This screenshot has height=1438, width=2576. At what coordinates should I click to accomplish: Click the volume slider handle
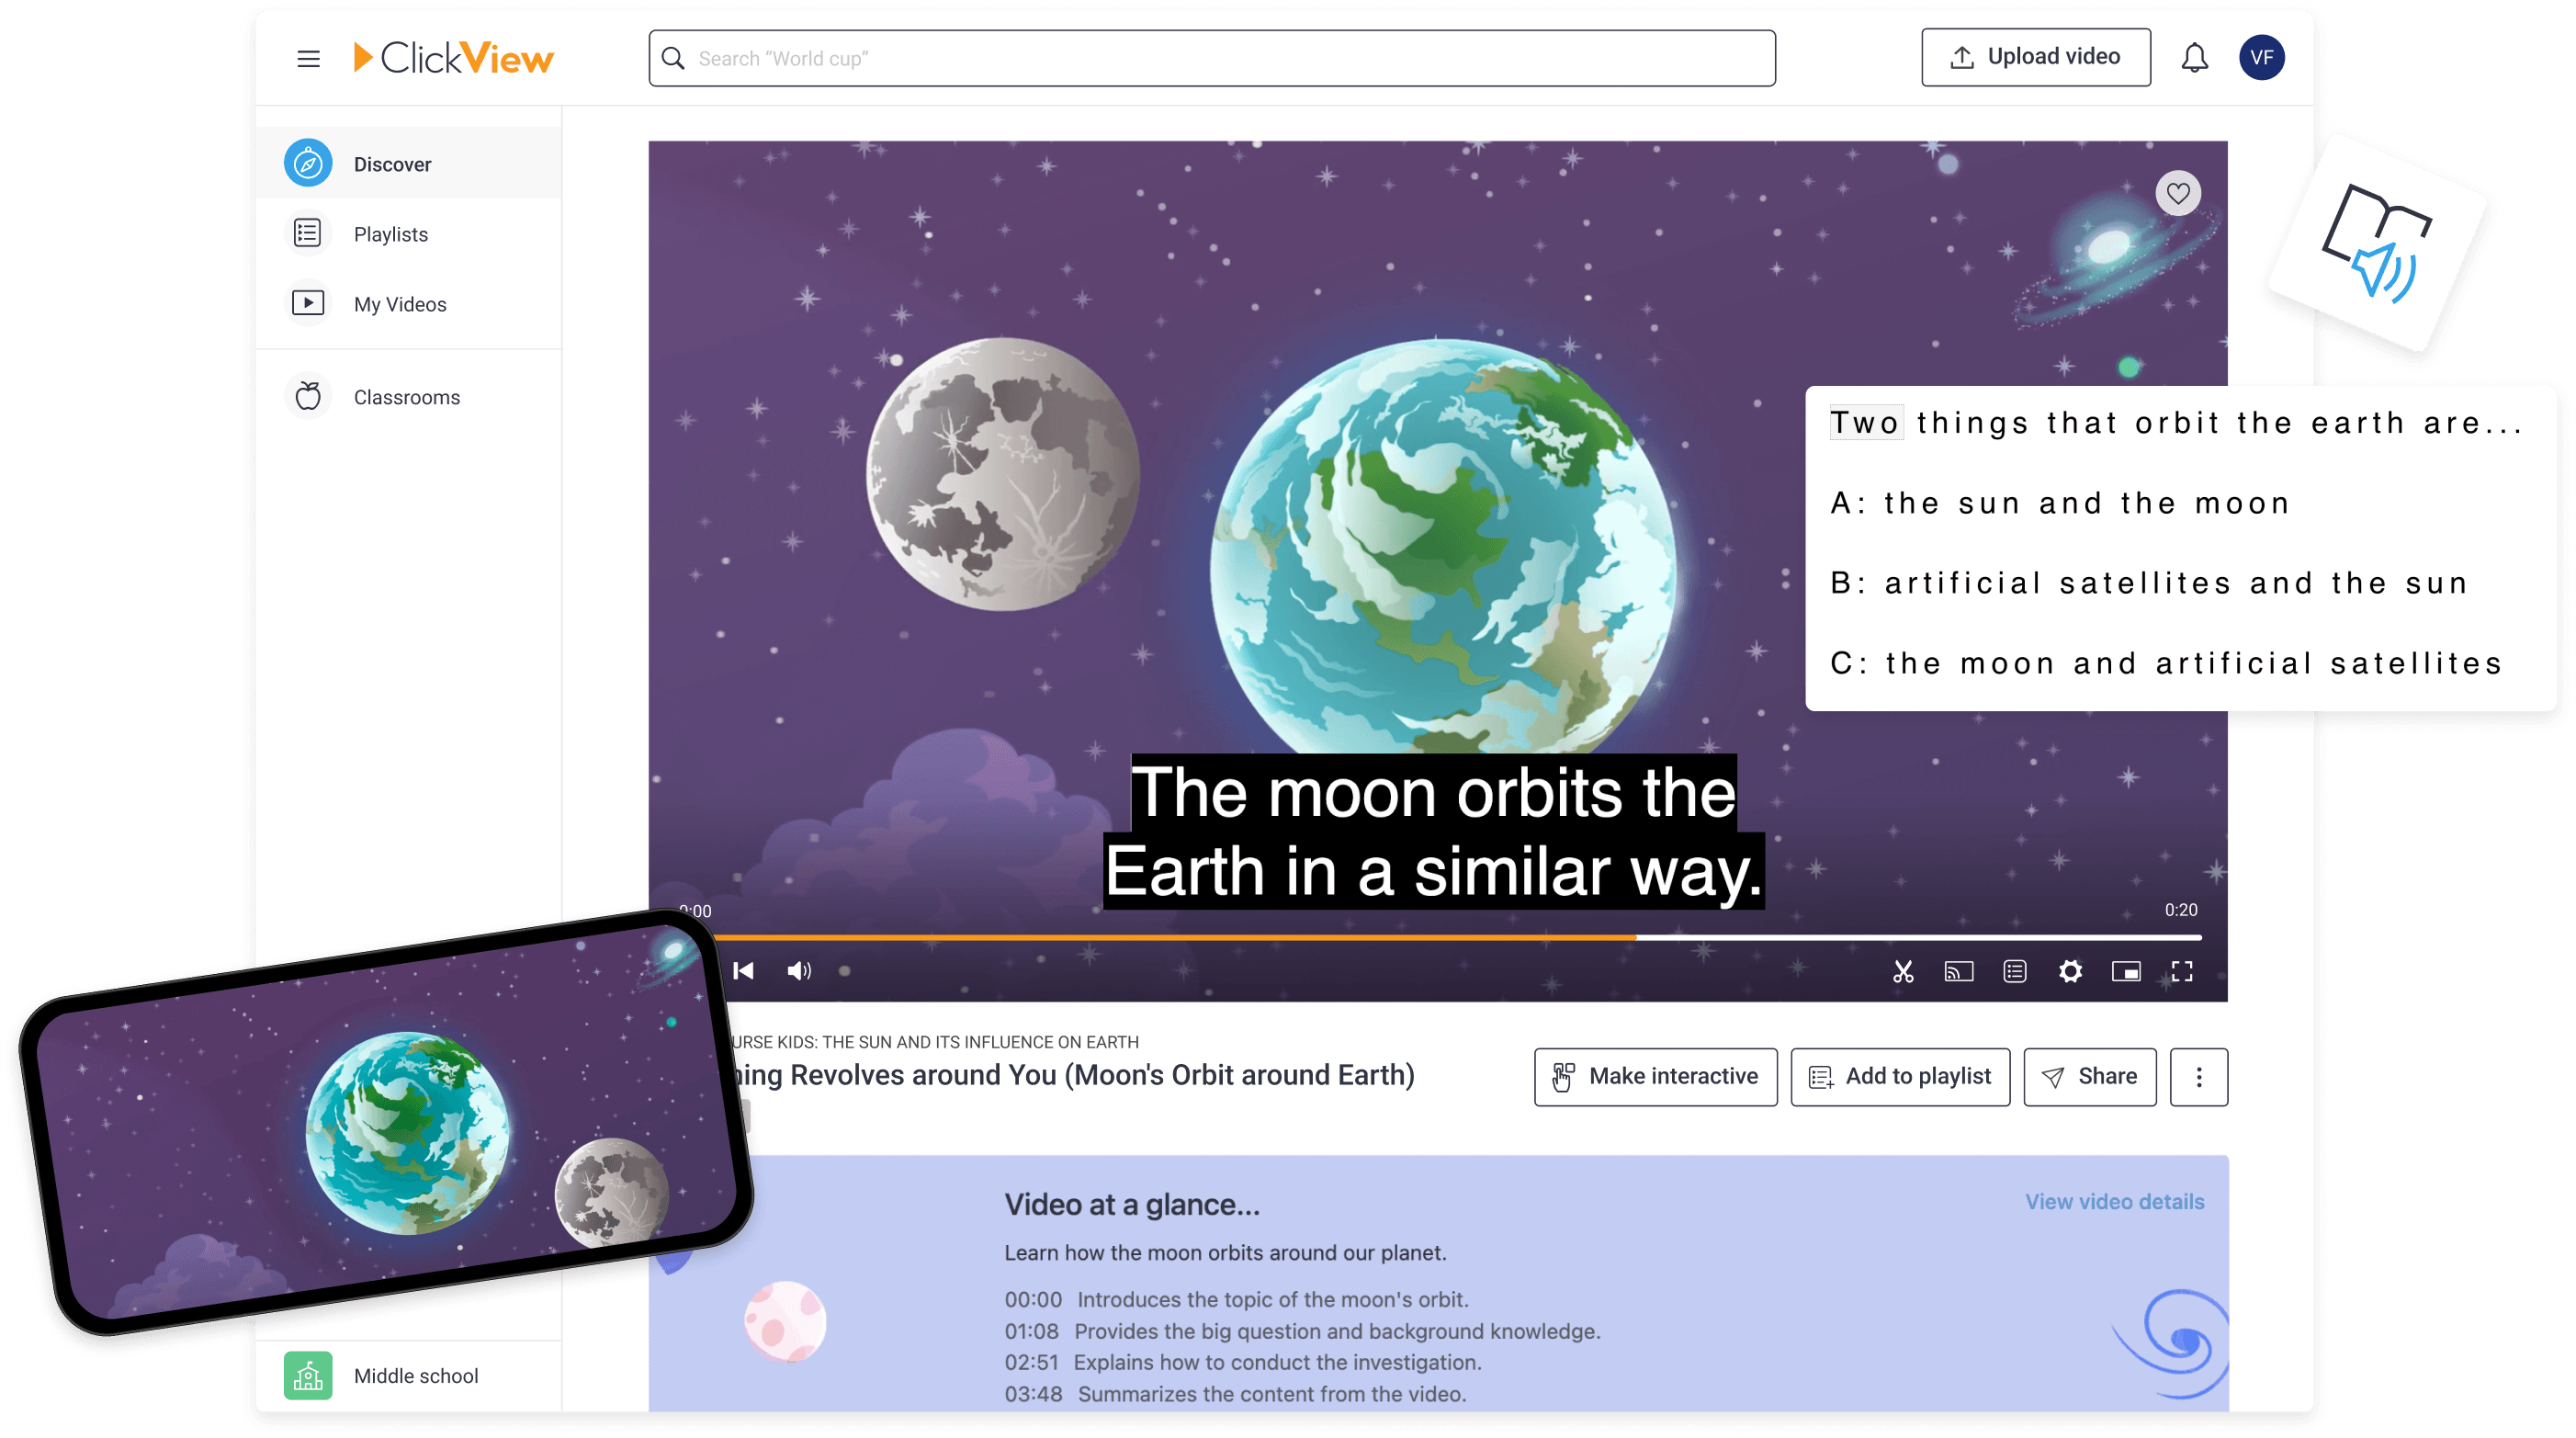tap(844, 971)
